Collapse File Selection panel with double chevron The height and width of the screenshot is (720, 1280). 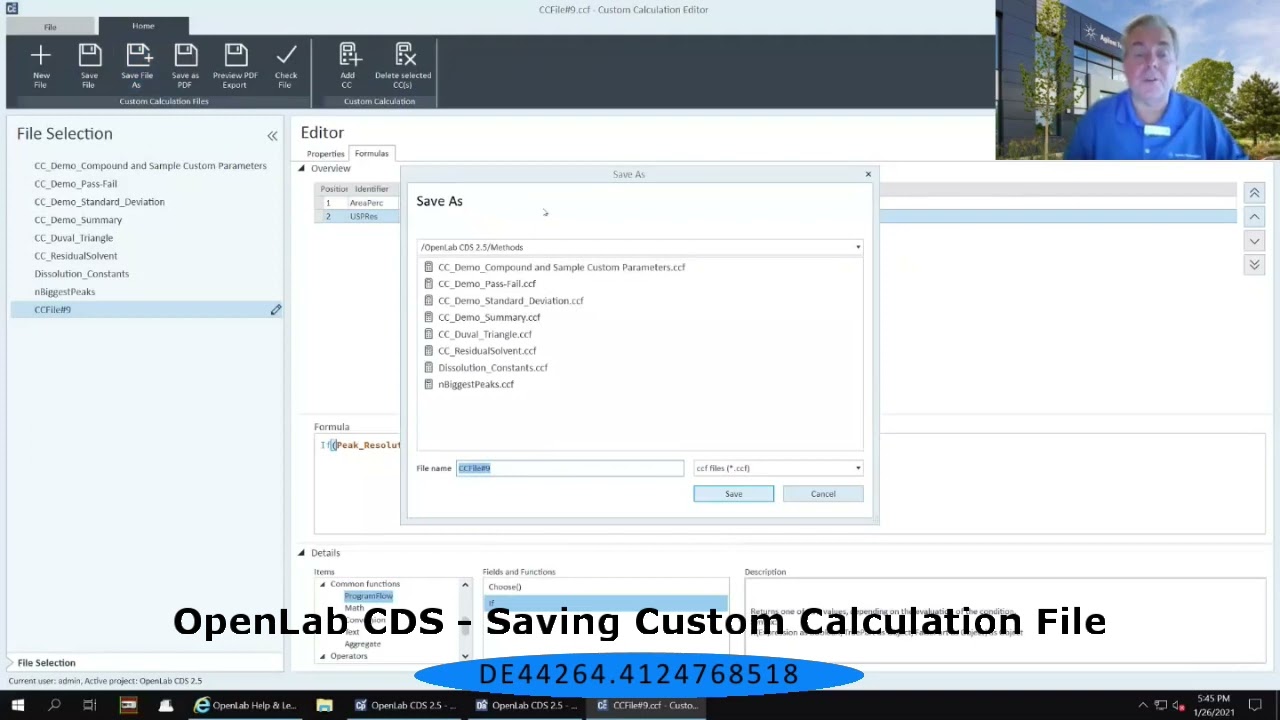(x=272, y=135)
